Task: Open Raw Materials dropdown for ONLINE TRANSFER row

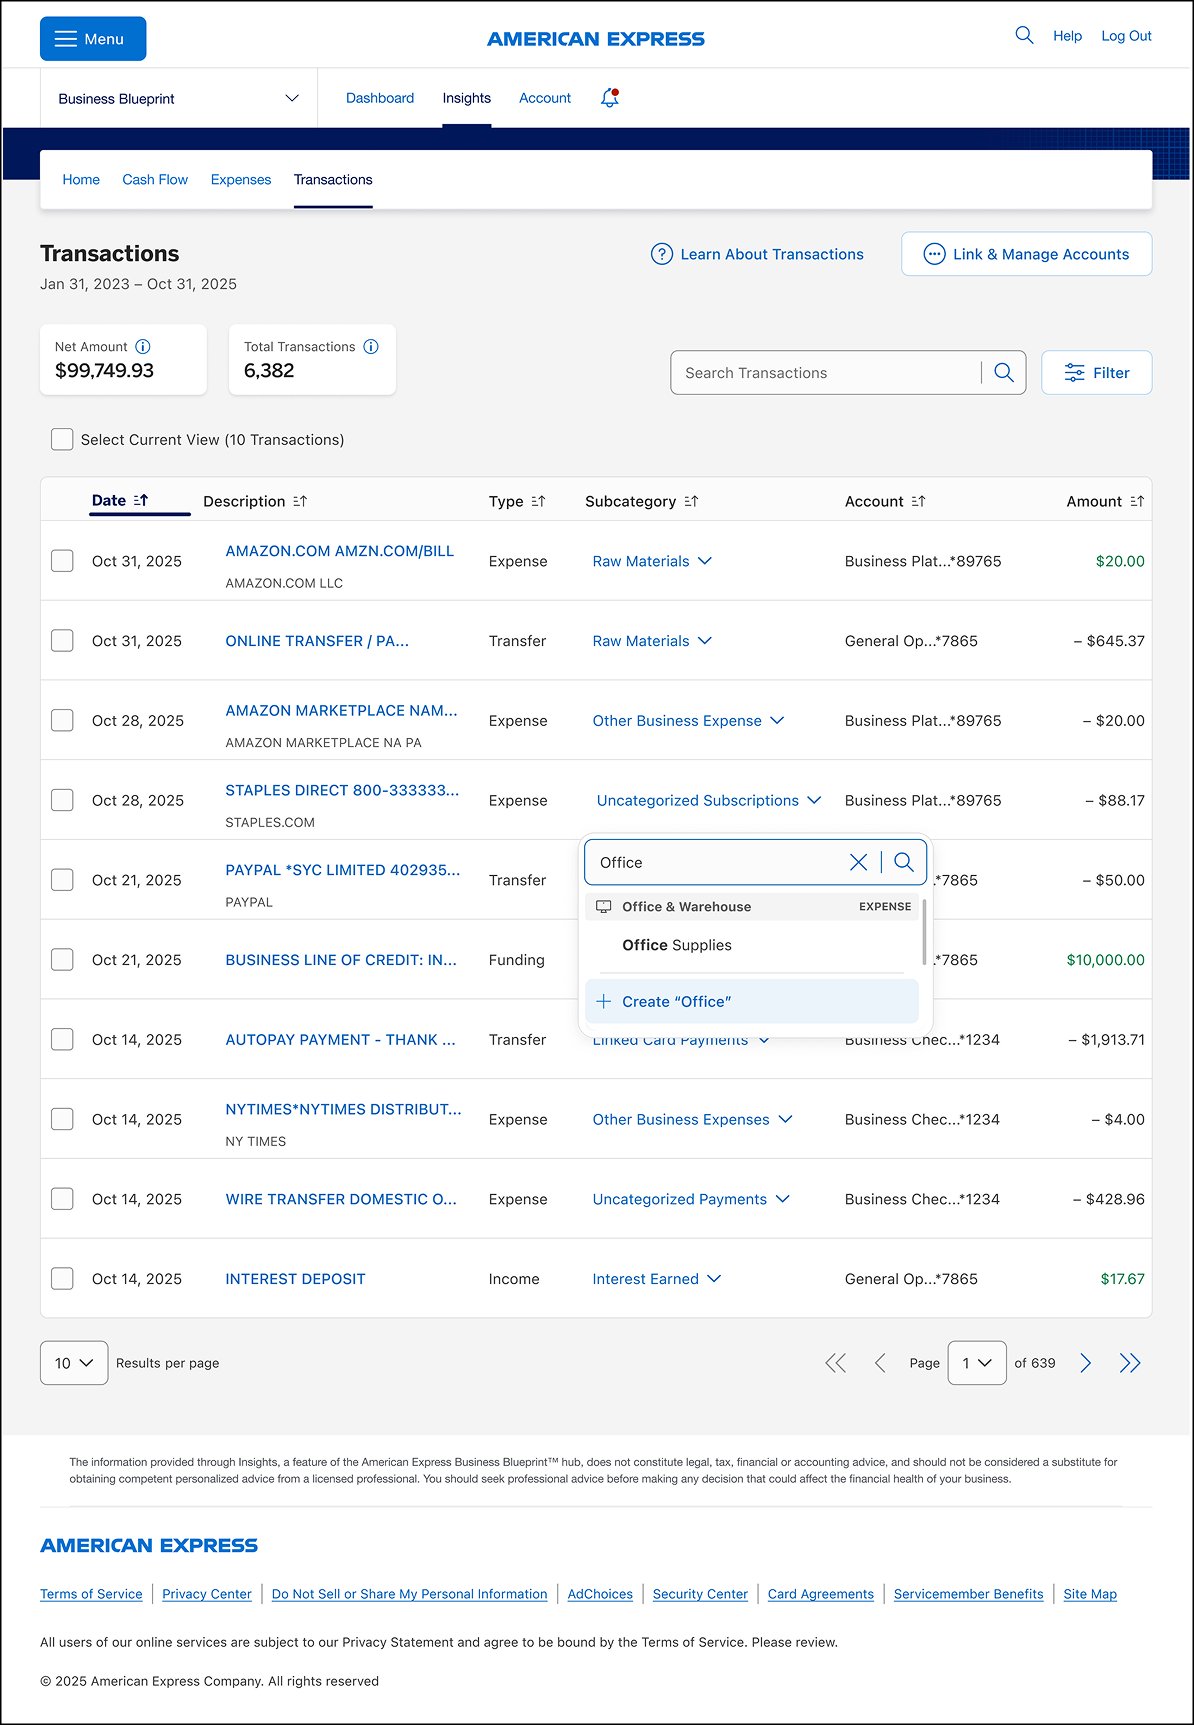Action: [x=652, y=641]
